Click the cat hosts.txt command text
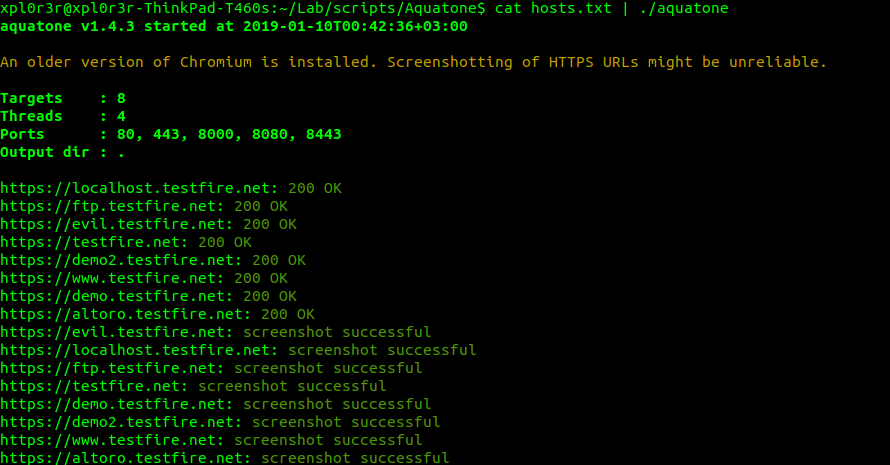The image size is (890, 465). click(x=553, y=9)
